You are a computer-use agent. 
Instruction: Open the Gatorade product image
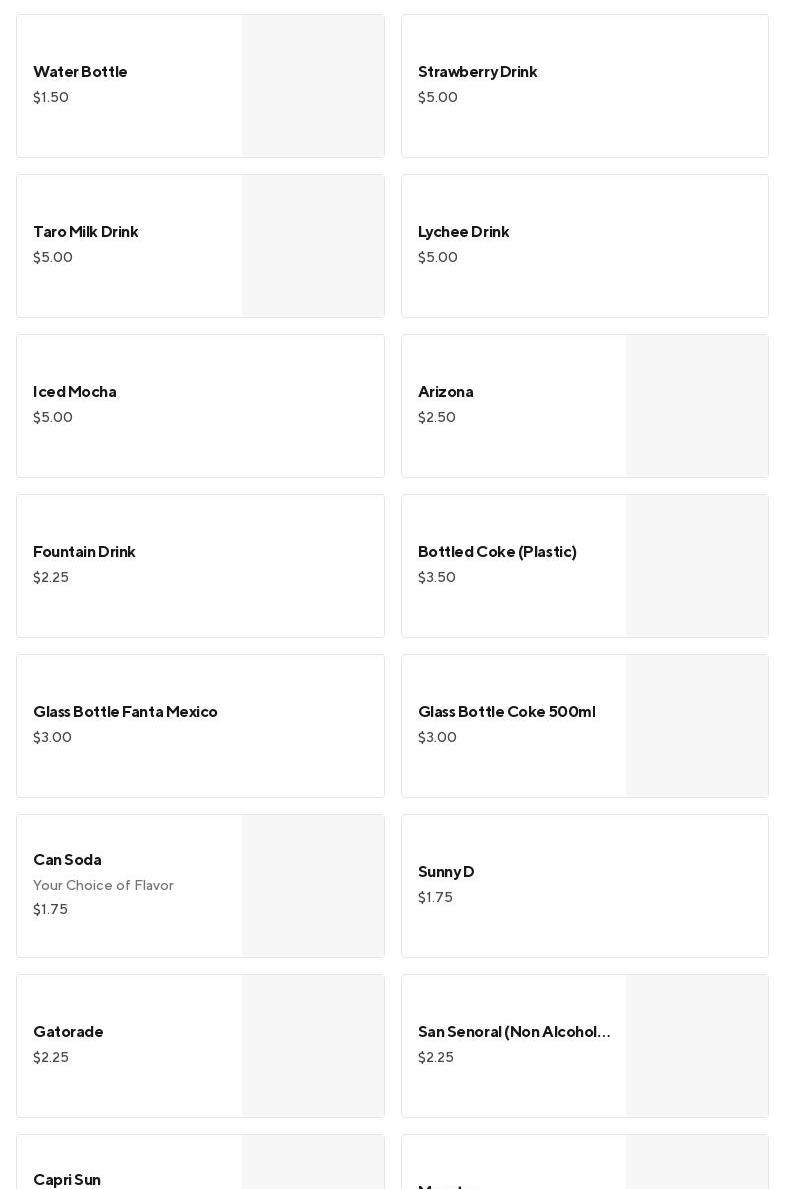click(313, 1046)
